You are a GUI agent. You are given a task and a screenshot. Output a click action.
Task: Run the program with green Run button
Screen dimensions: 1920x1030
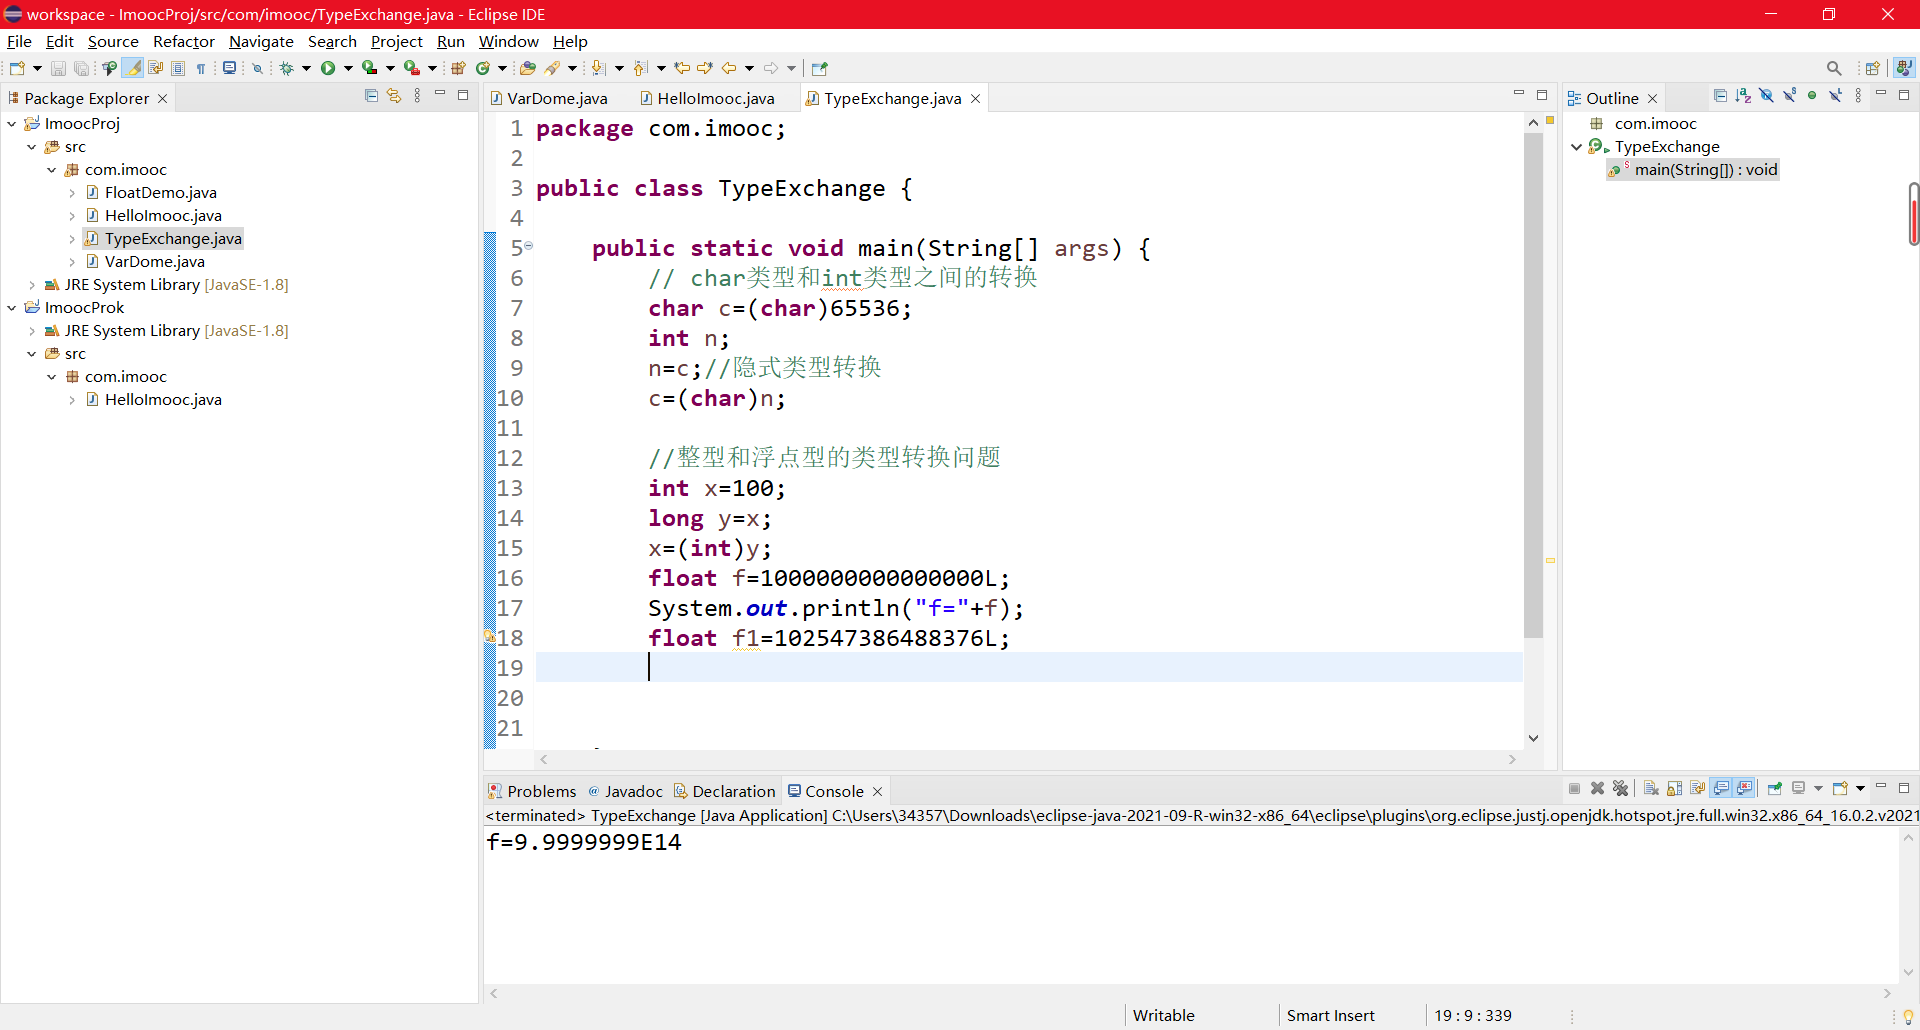328,68
